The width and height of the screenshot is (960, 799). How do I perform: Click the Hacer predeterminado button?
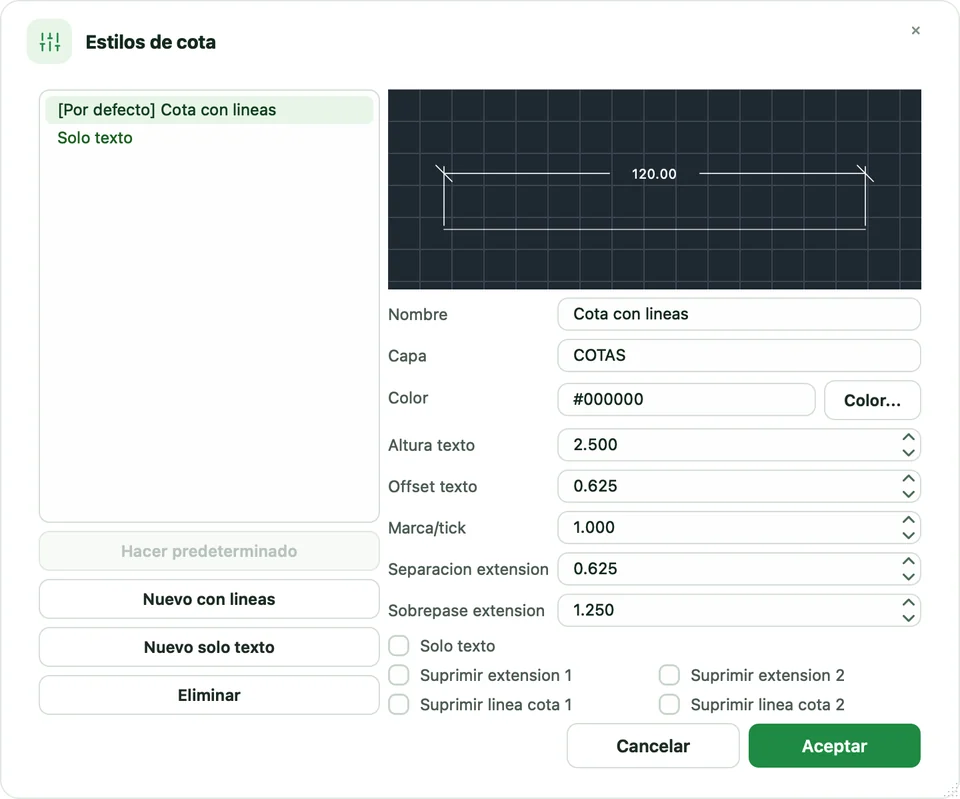pyautogui.click(x=209, y=551)
